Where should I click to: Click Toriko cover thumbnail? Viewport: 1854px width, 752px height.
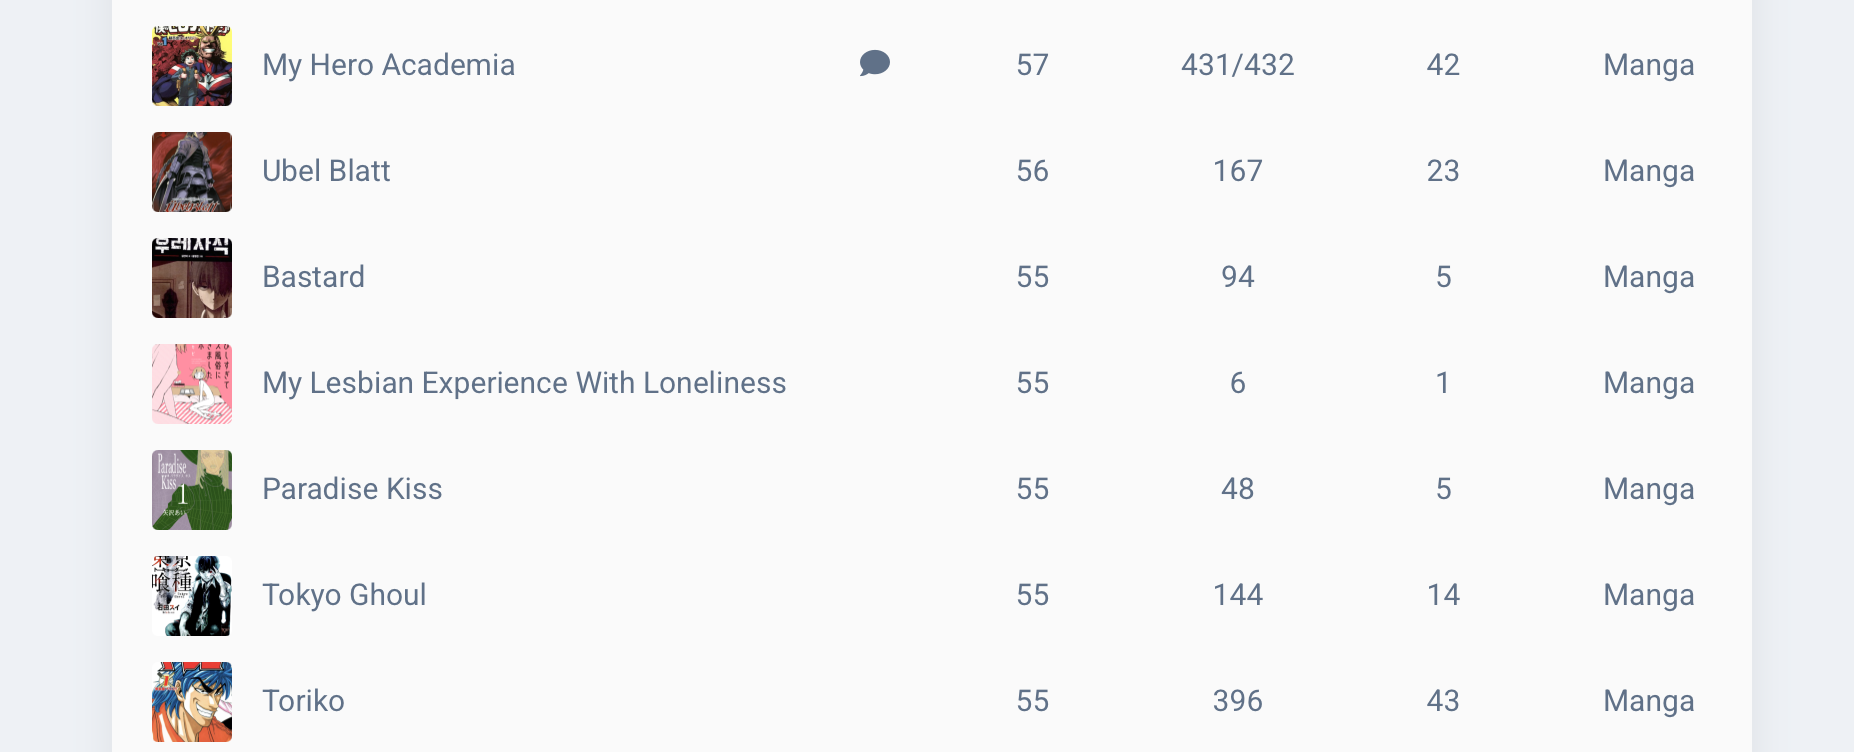click(192, 702)
